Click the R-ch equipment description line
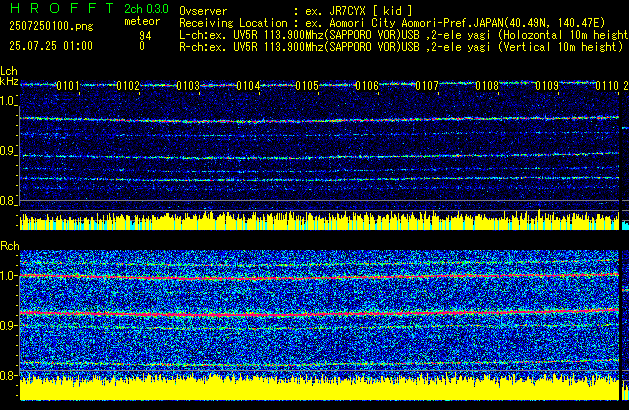The width and height of the screenshot is (629, 410). pos(401,47)
